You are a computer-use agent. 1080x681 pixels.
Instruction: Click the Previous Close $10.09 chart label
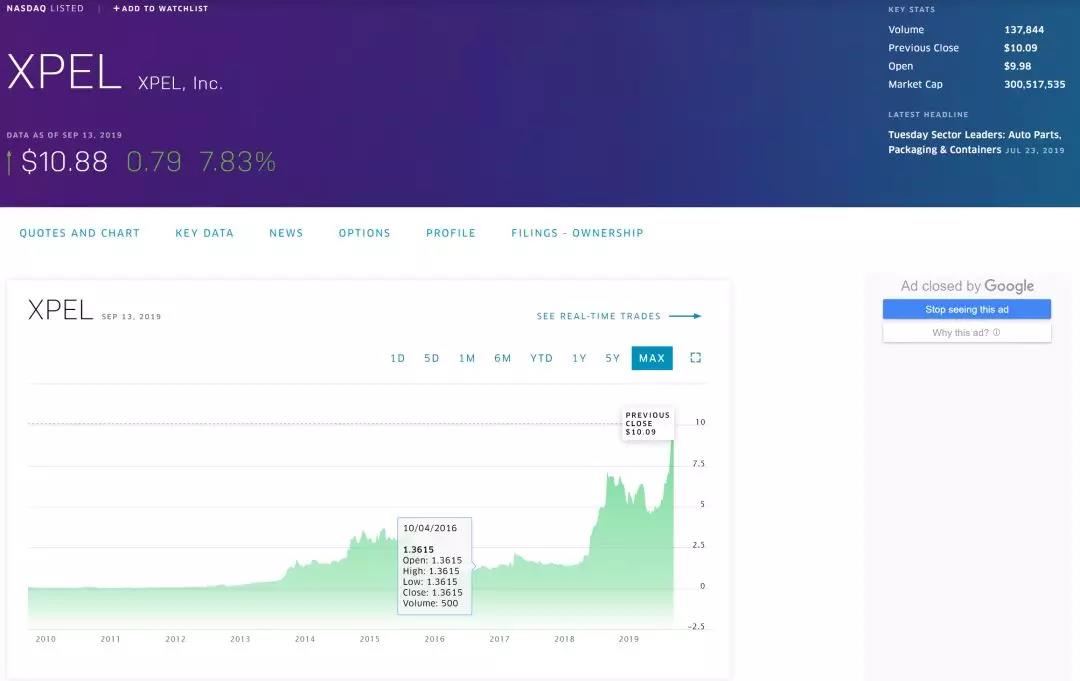pyautogui.click(x=647, y=423)
